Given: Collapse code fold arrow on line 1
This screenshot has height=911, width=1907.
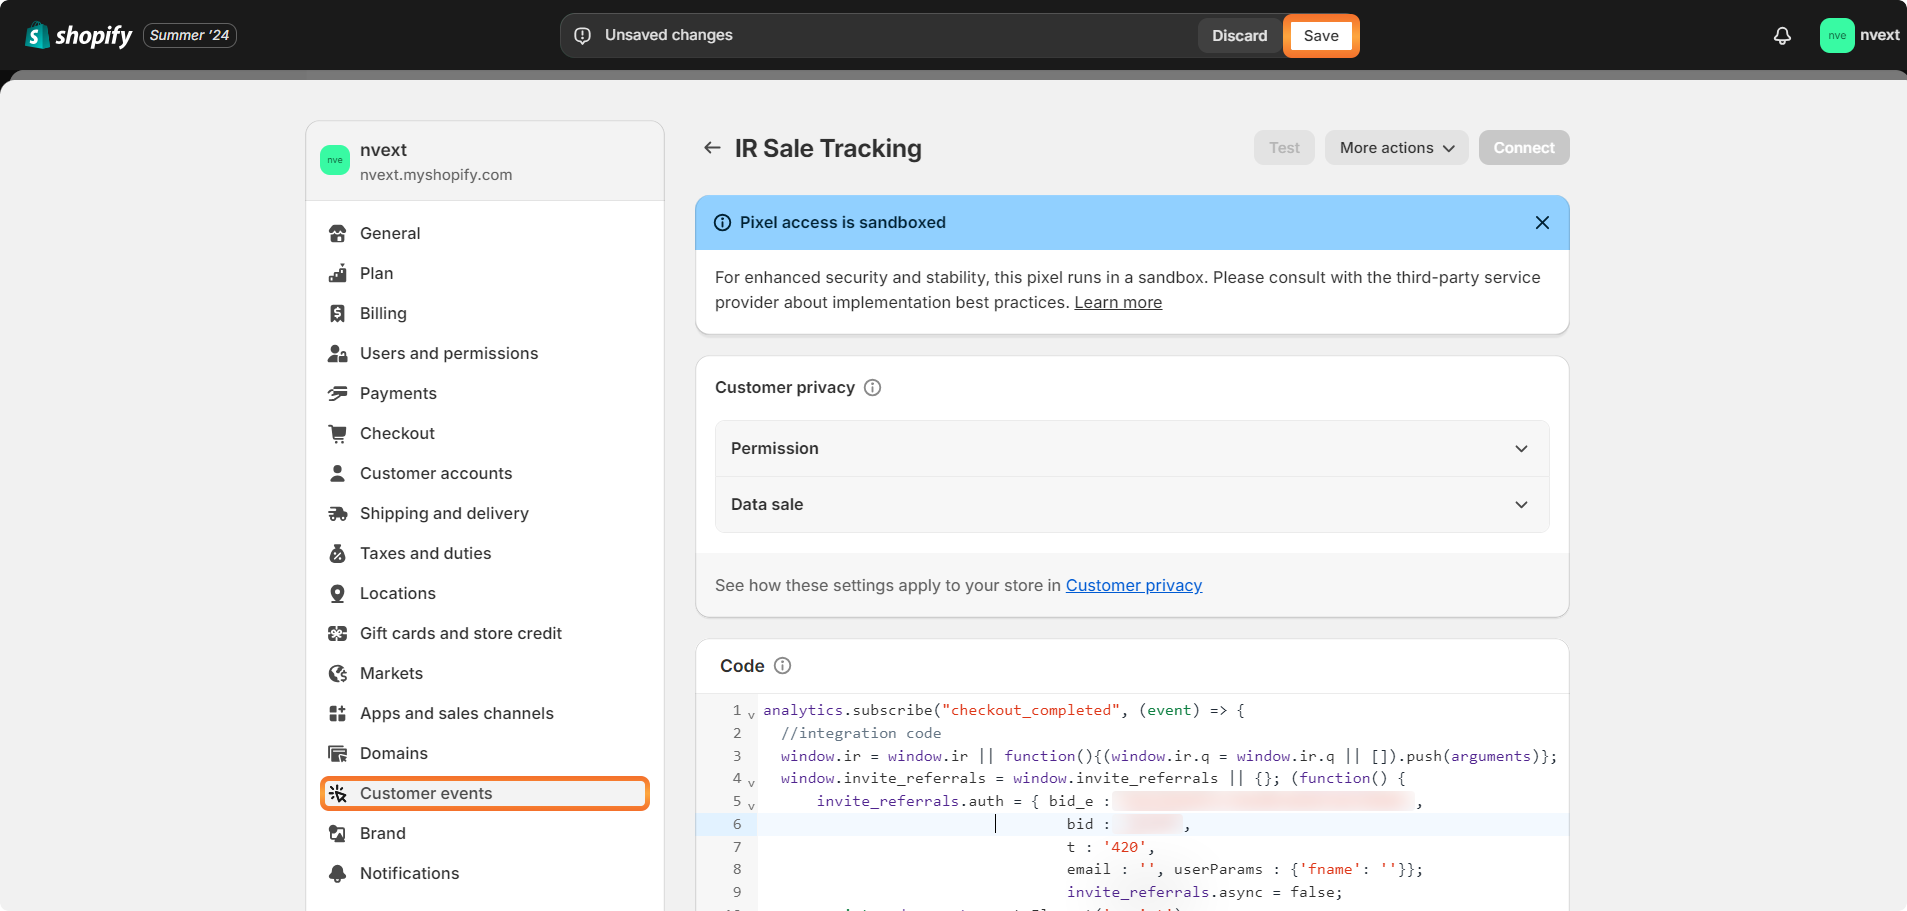Looking at the screenshot, I should (x=751, y=714).
